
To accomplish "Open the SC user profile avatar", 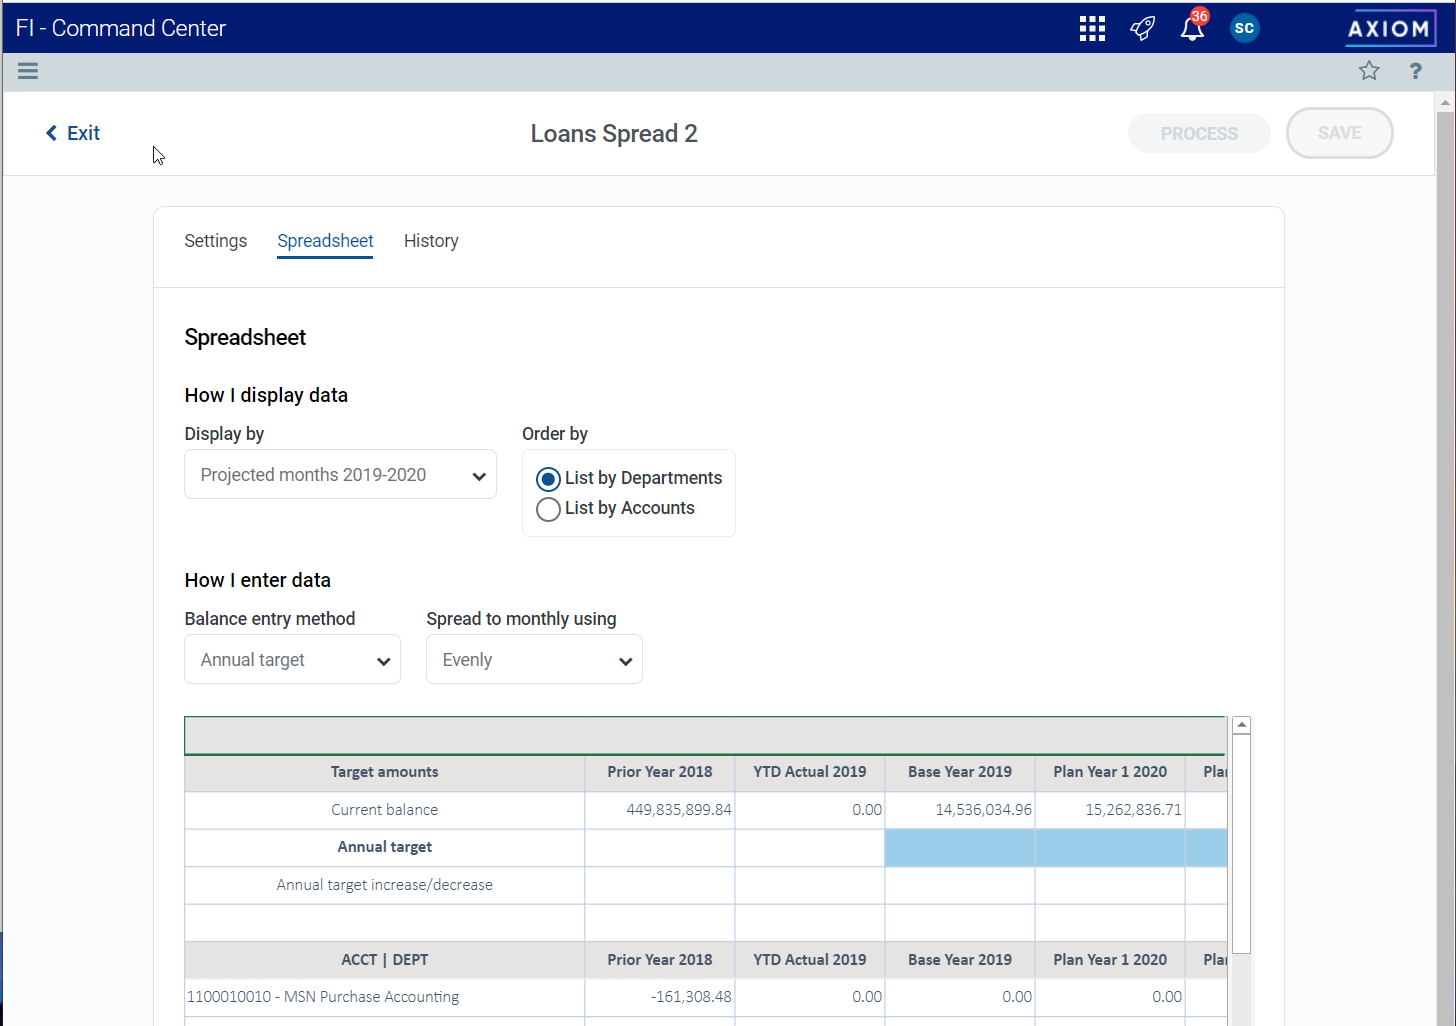I will pos(1244,28).
